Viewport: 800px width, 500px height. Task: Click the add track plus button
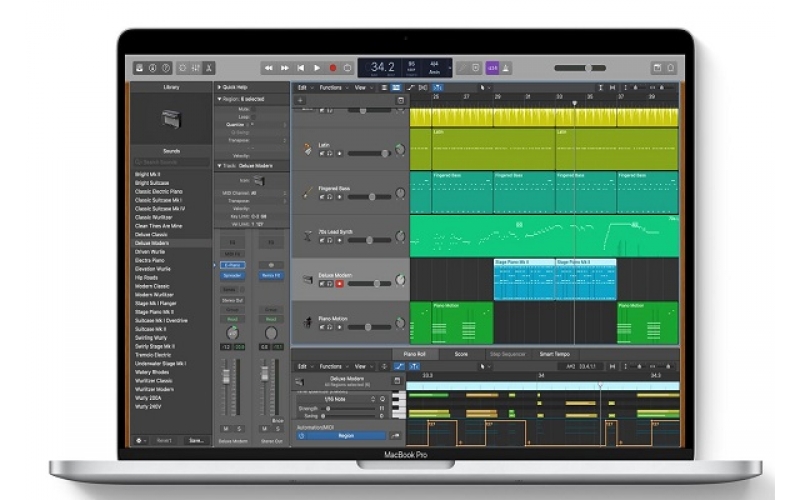pyautogui.click(x=300, y=101)
